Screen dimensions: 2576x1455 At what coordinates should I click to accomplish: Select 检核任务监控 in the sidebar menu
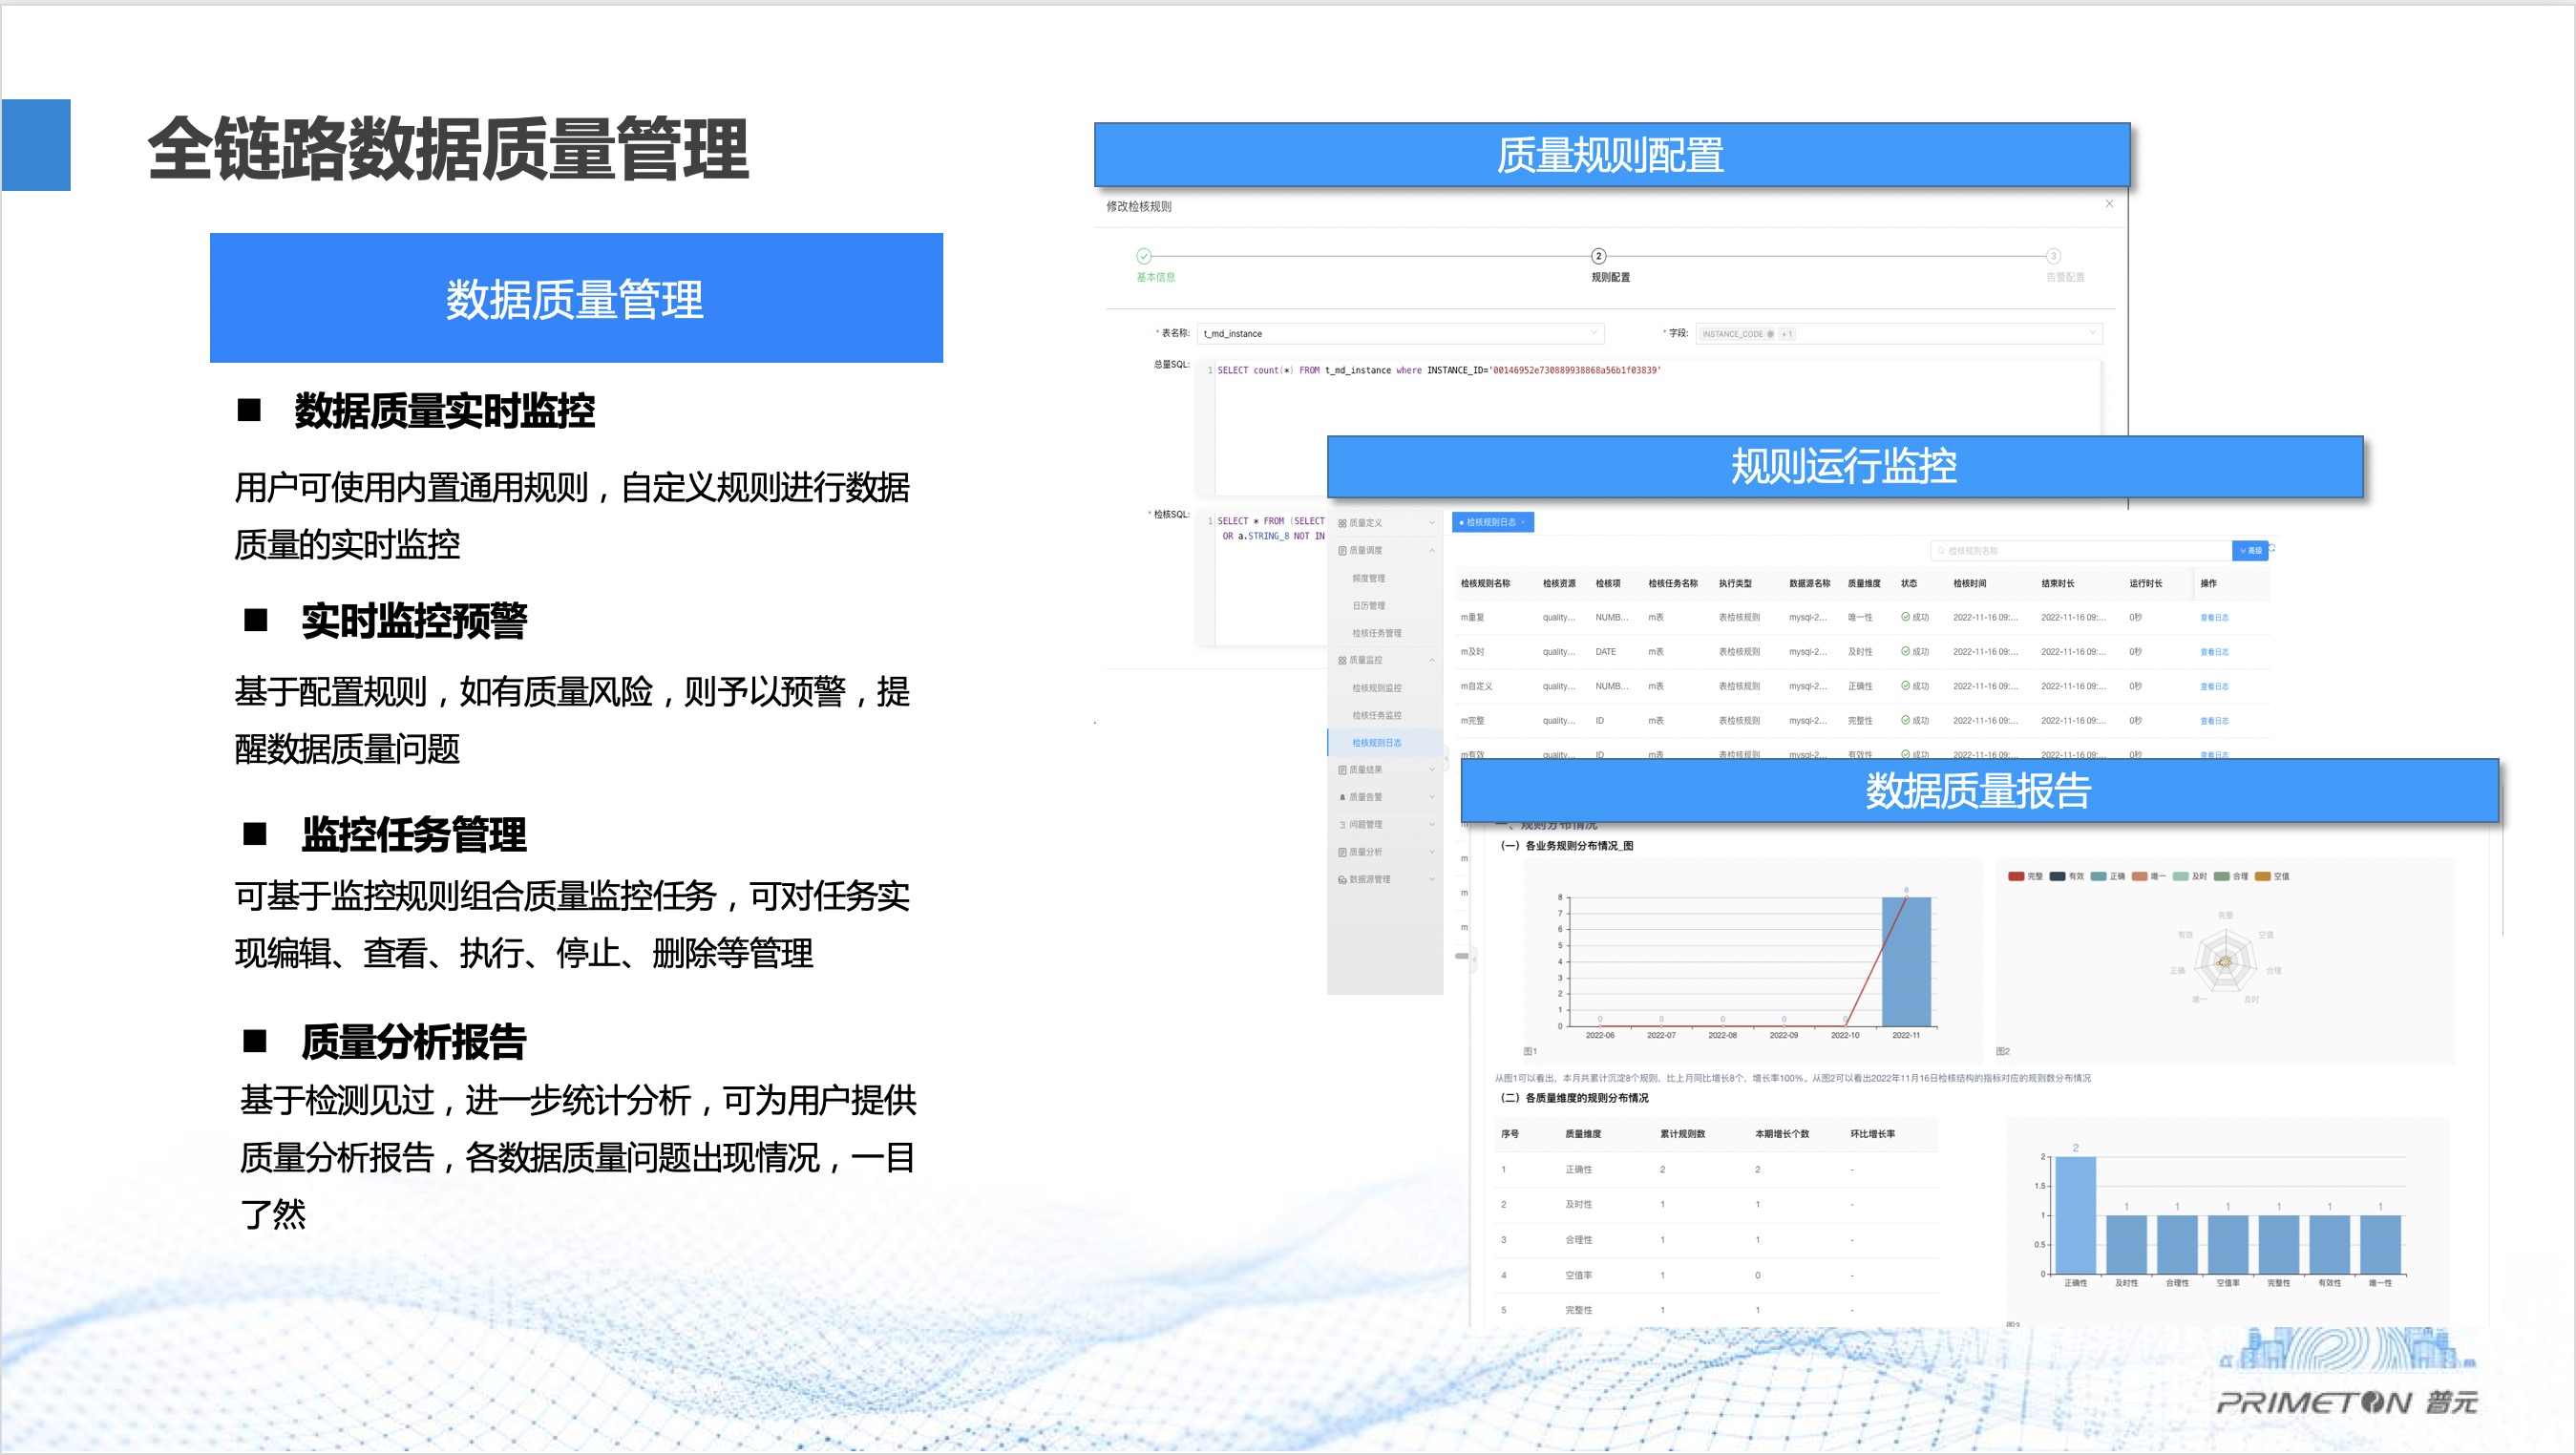pos(1376,715)
